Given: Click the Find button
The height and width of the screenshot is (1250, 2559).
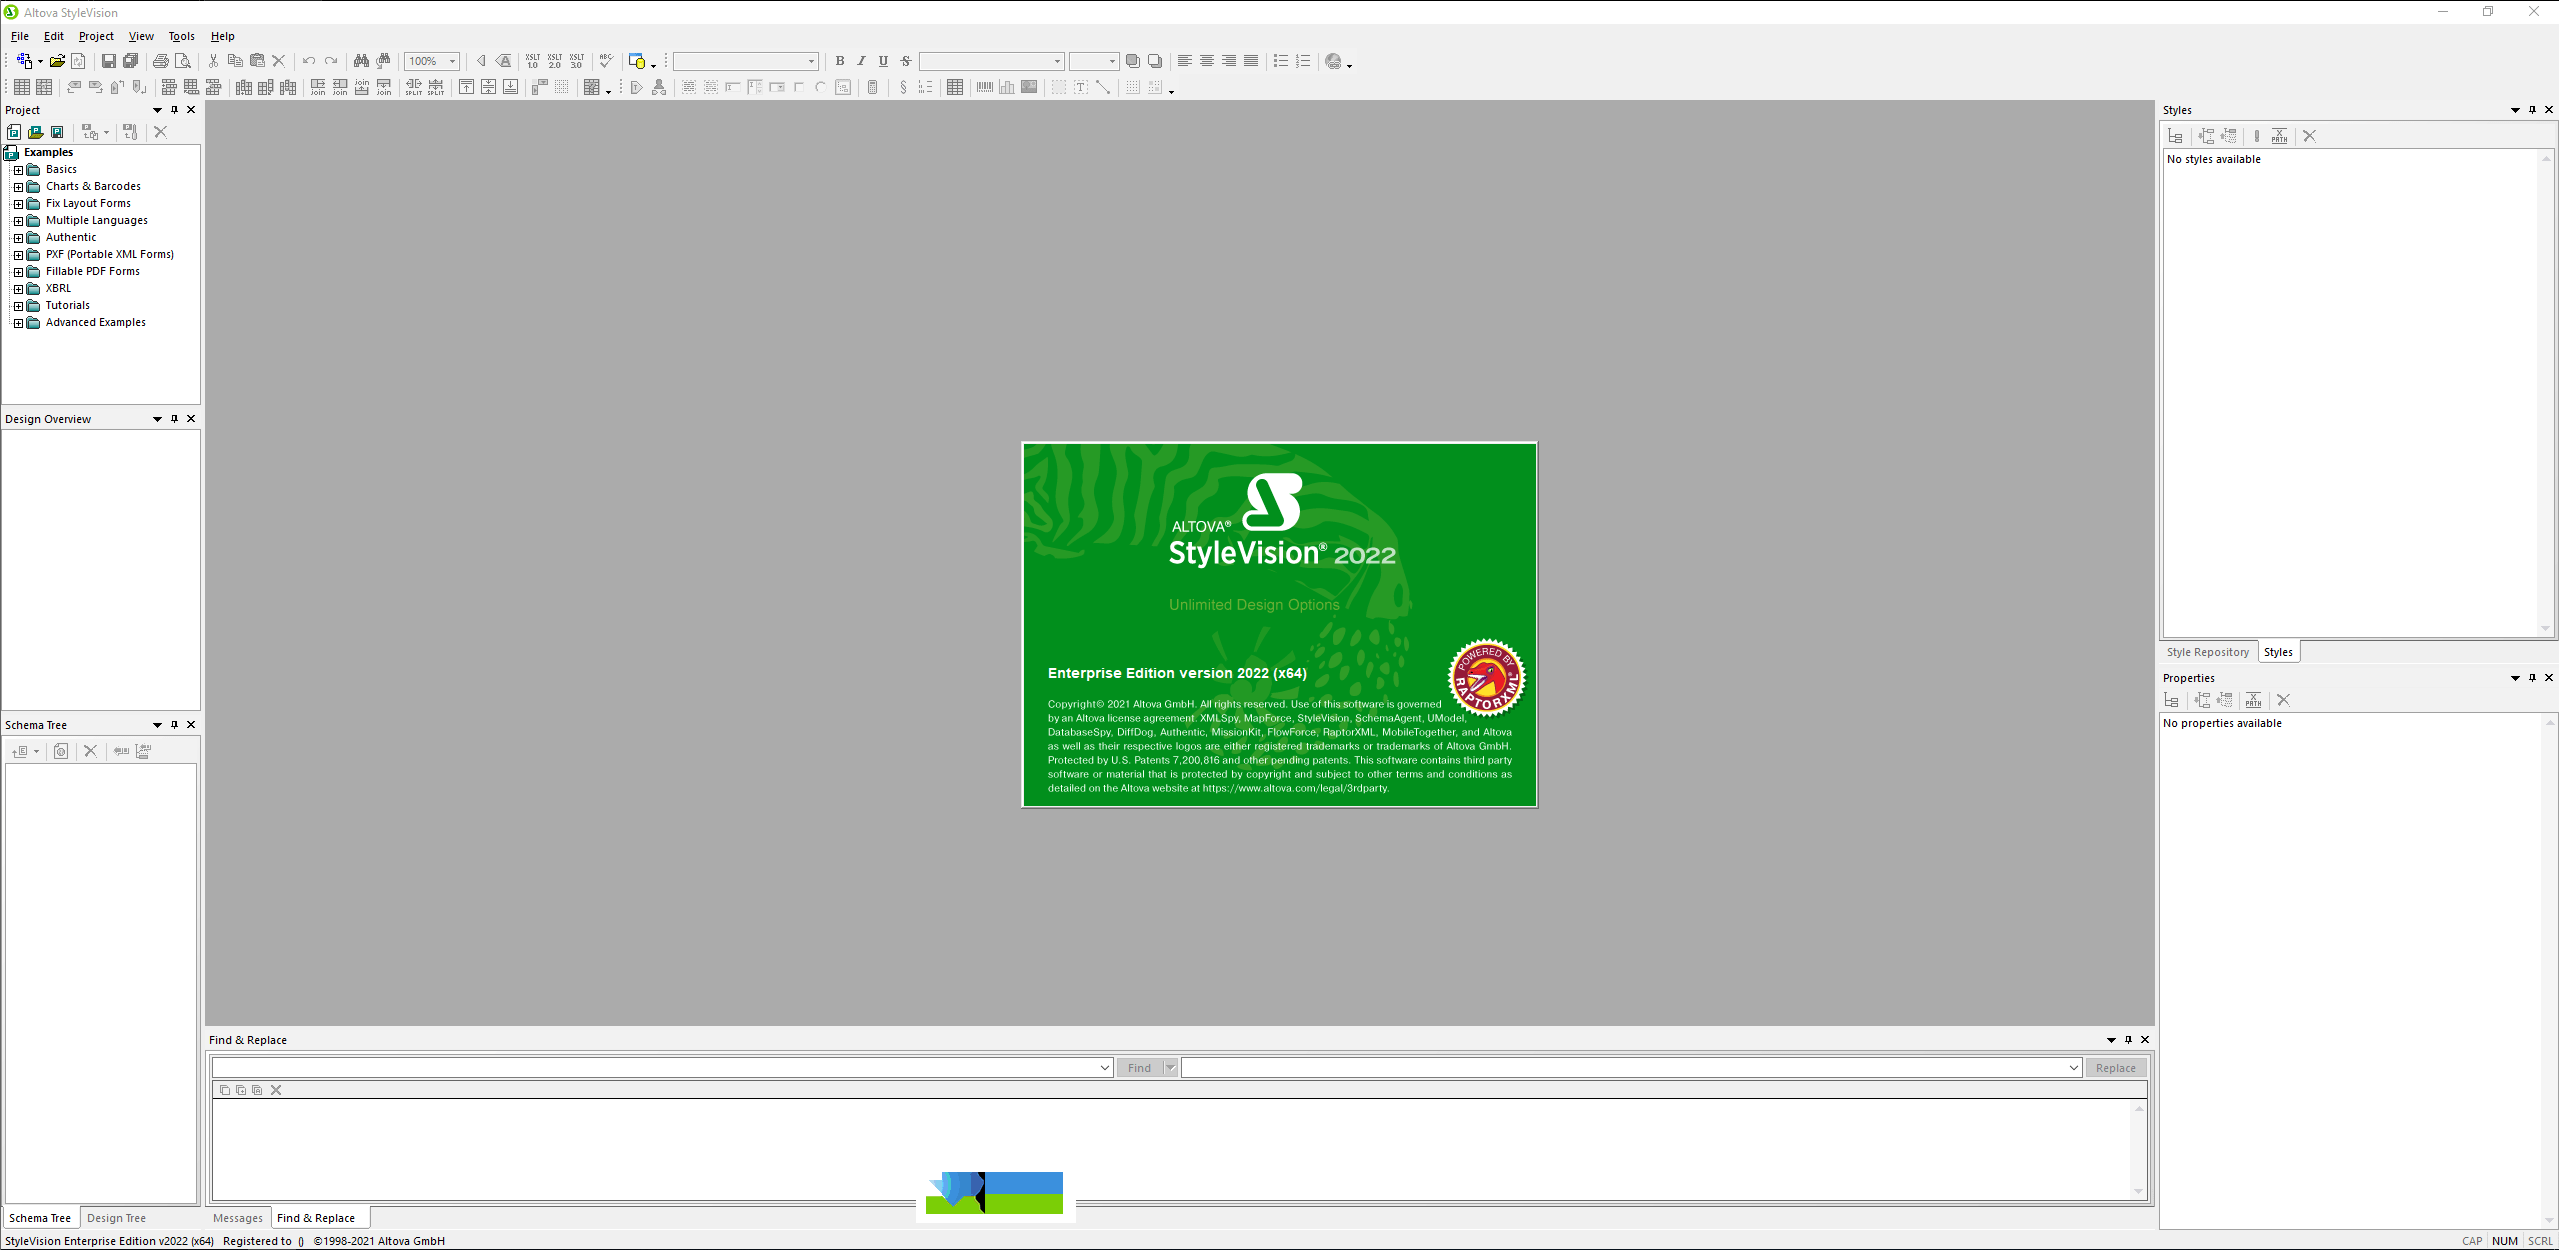Looking at the screenshot, I should pyautogui.click(x=1139, y=1068).
